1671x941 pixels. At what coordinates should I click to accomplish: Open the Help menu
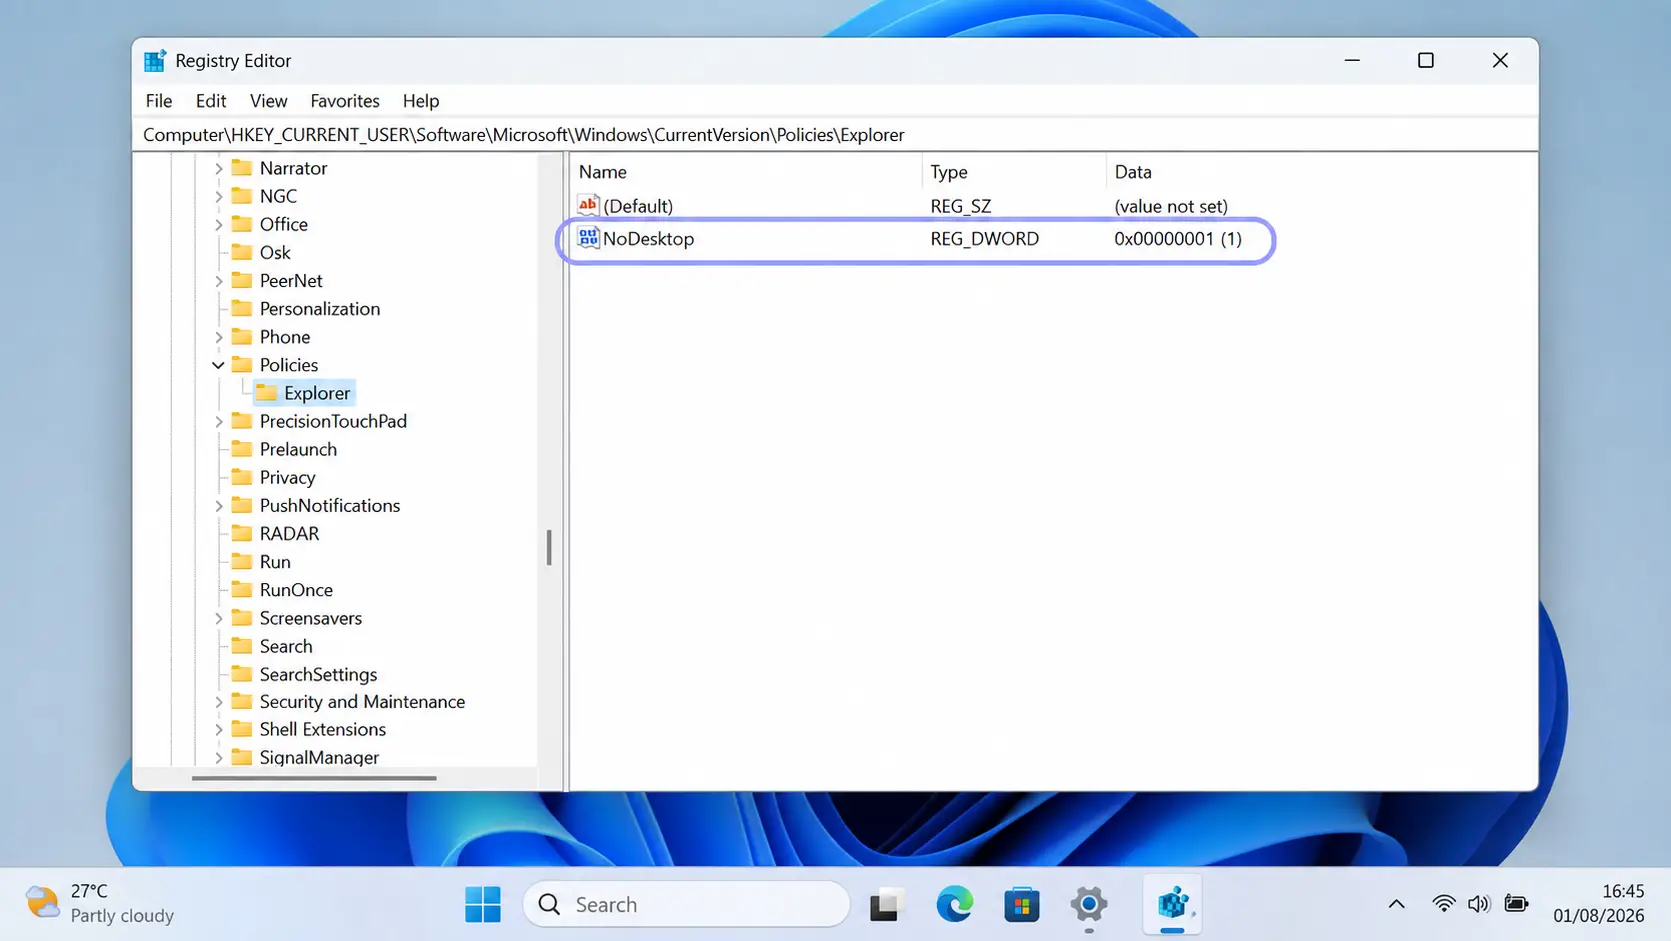coord(421,101)
